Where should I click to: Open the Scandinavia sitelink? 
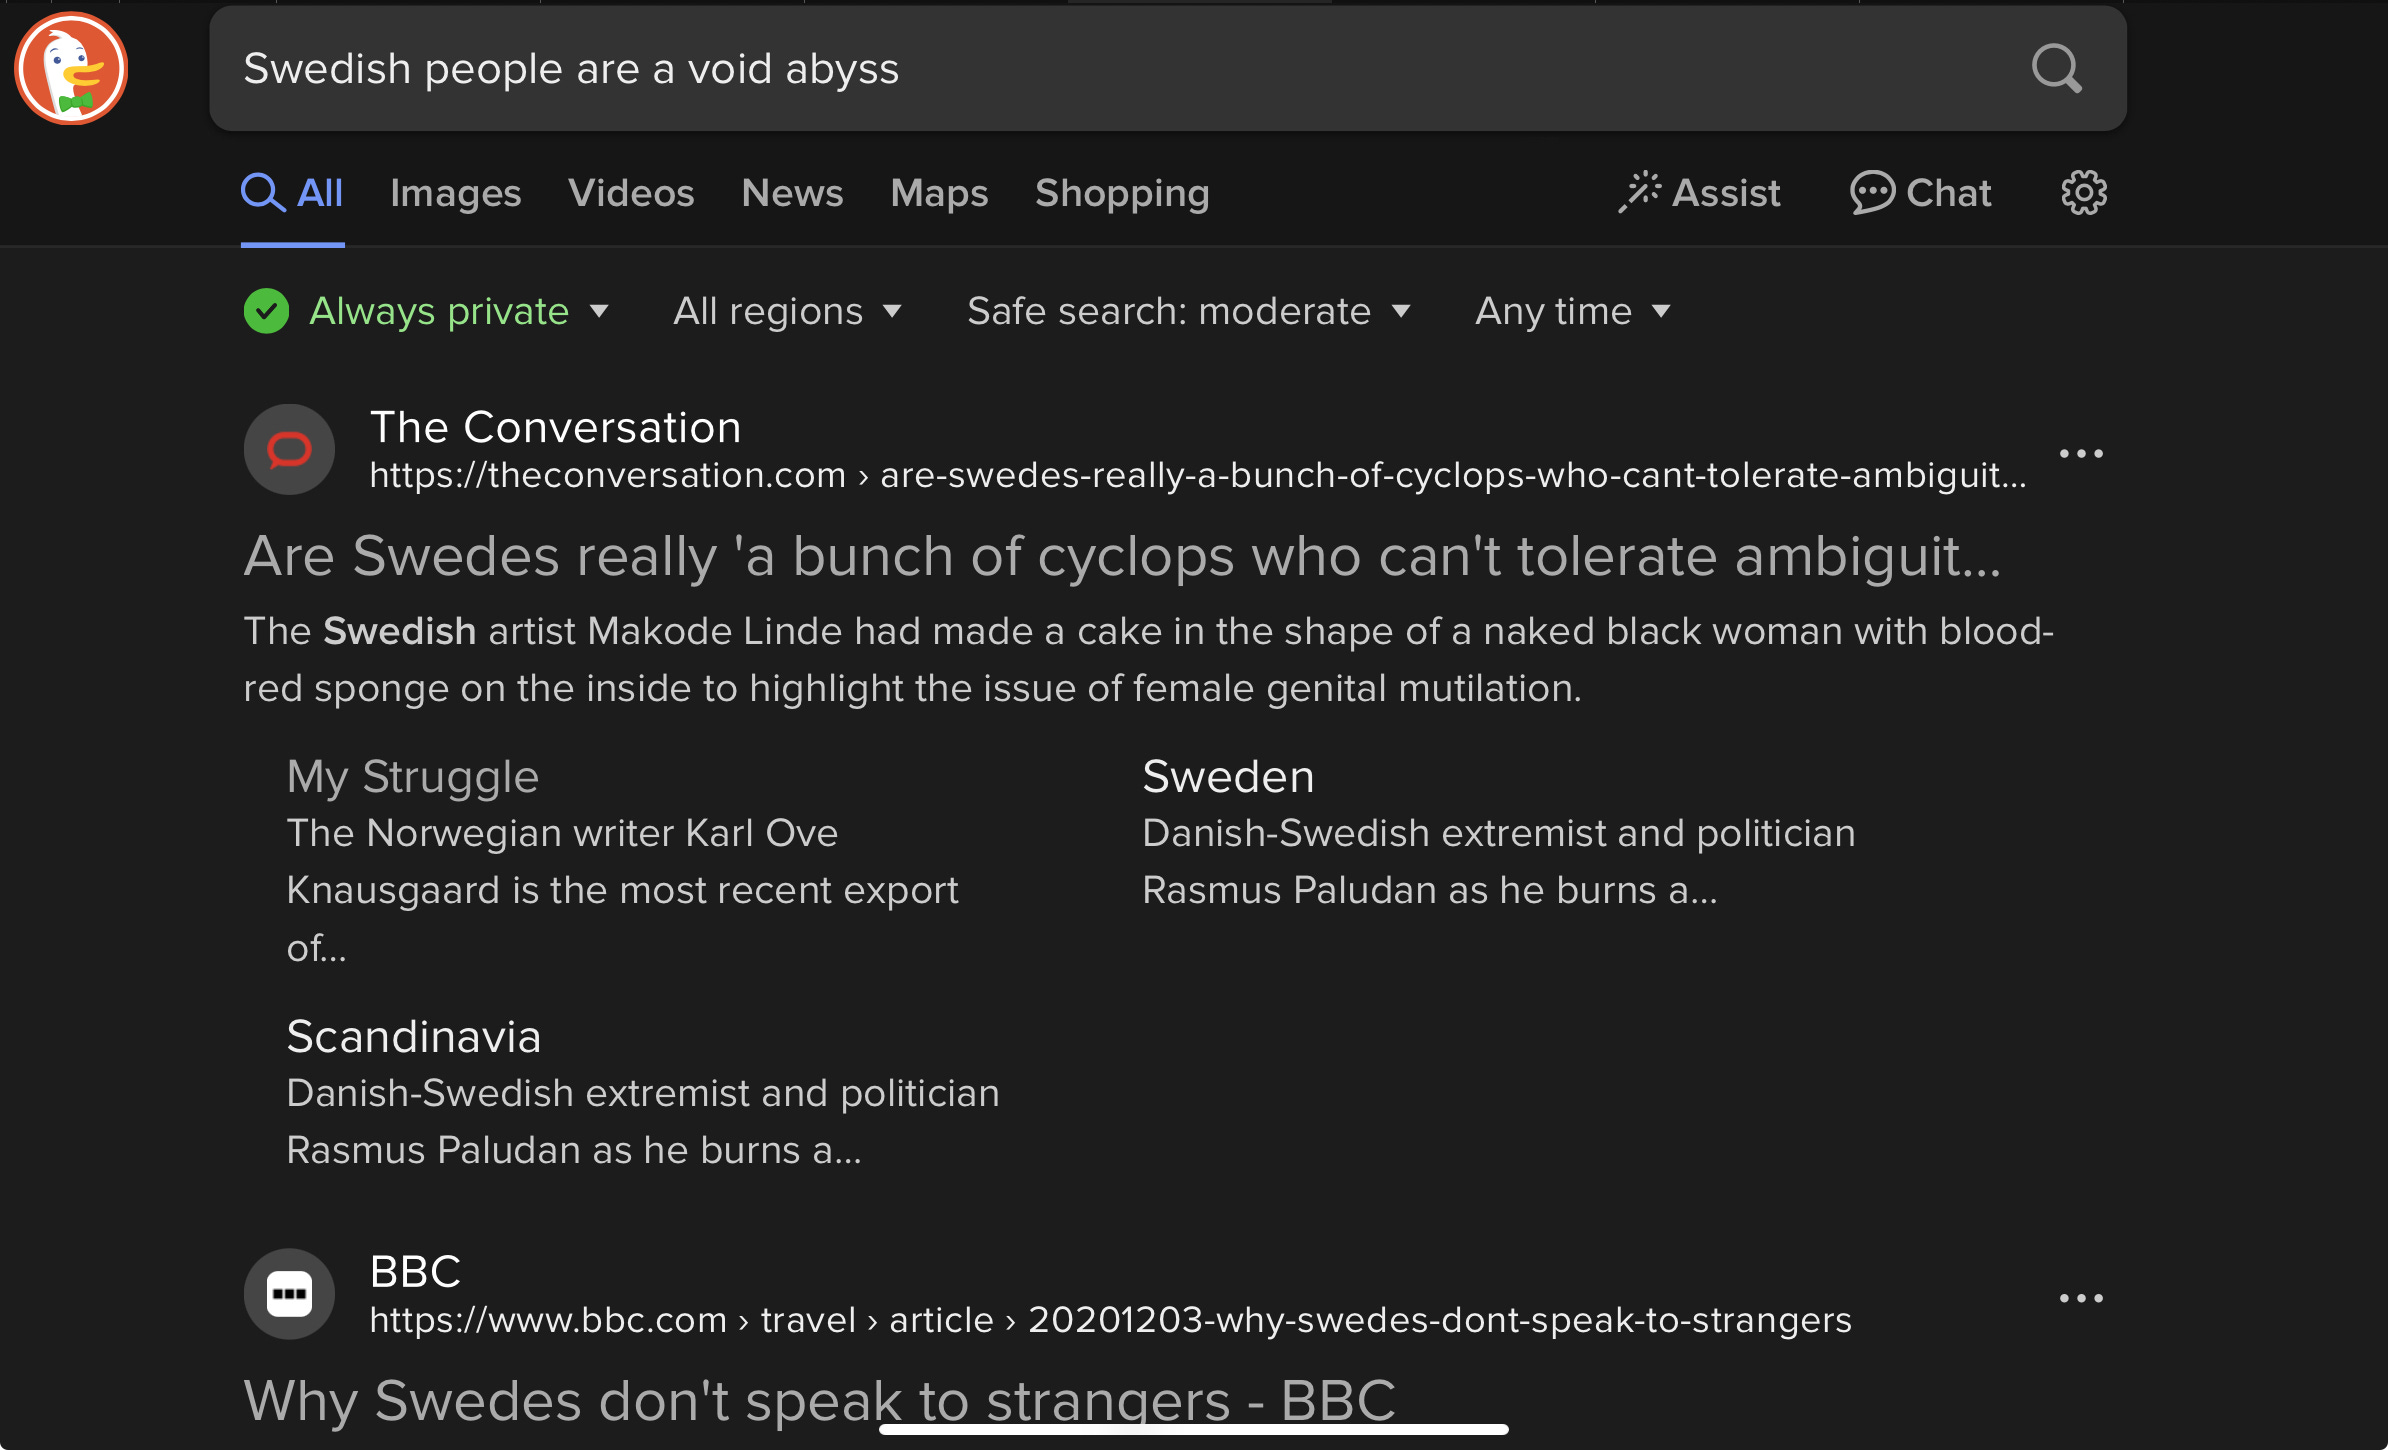coord(413,1037)
